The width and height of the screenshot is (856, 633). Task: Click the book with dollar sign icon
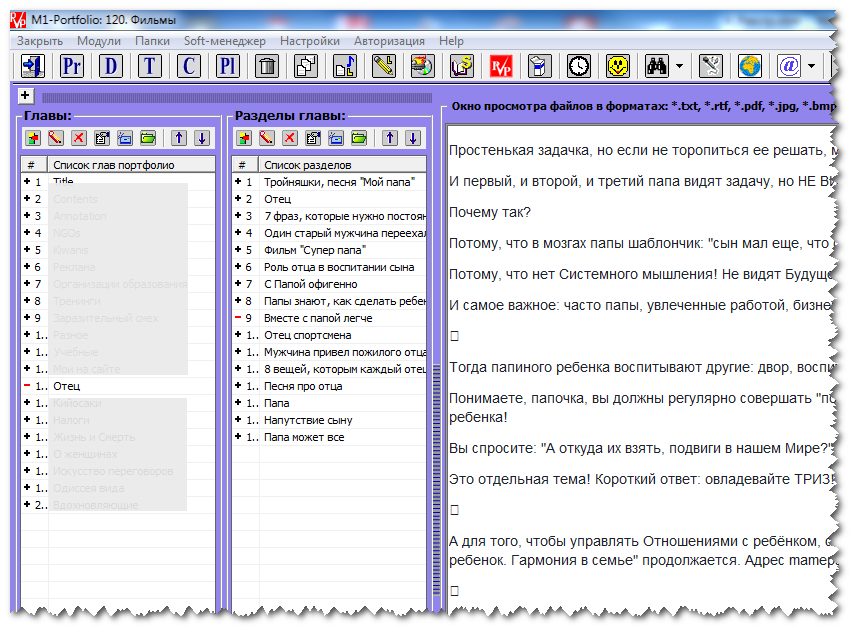(x=462, y=67)
